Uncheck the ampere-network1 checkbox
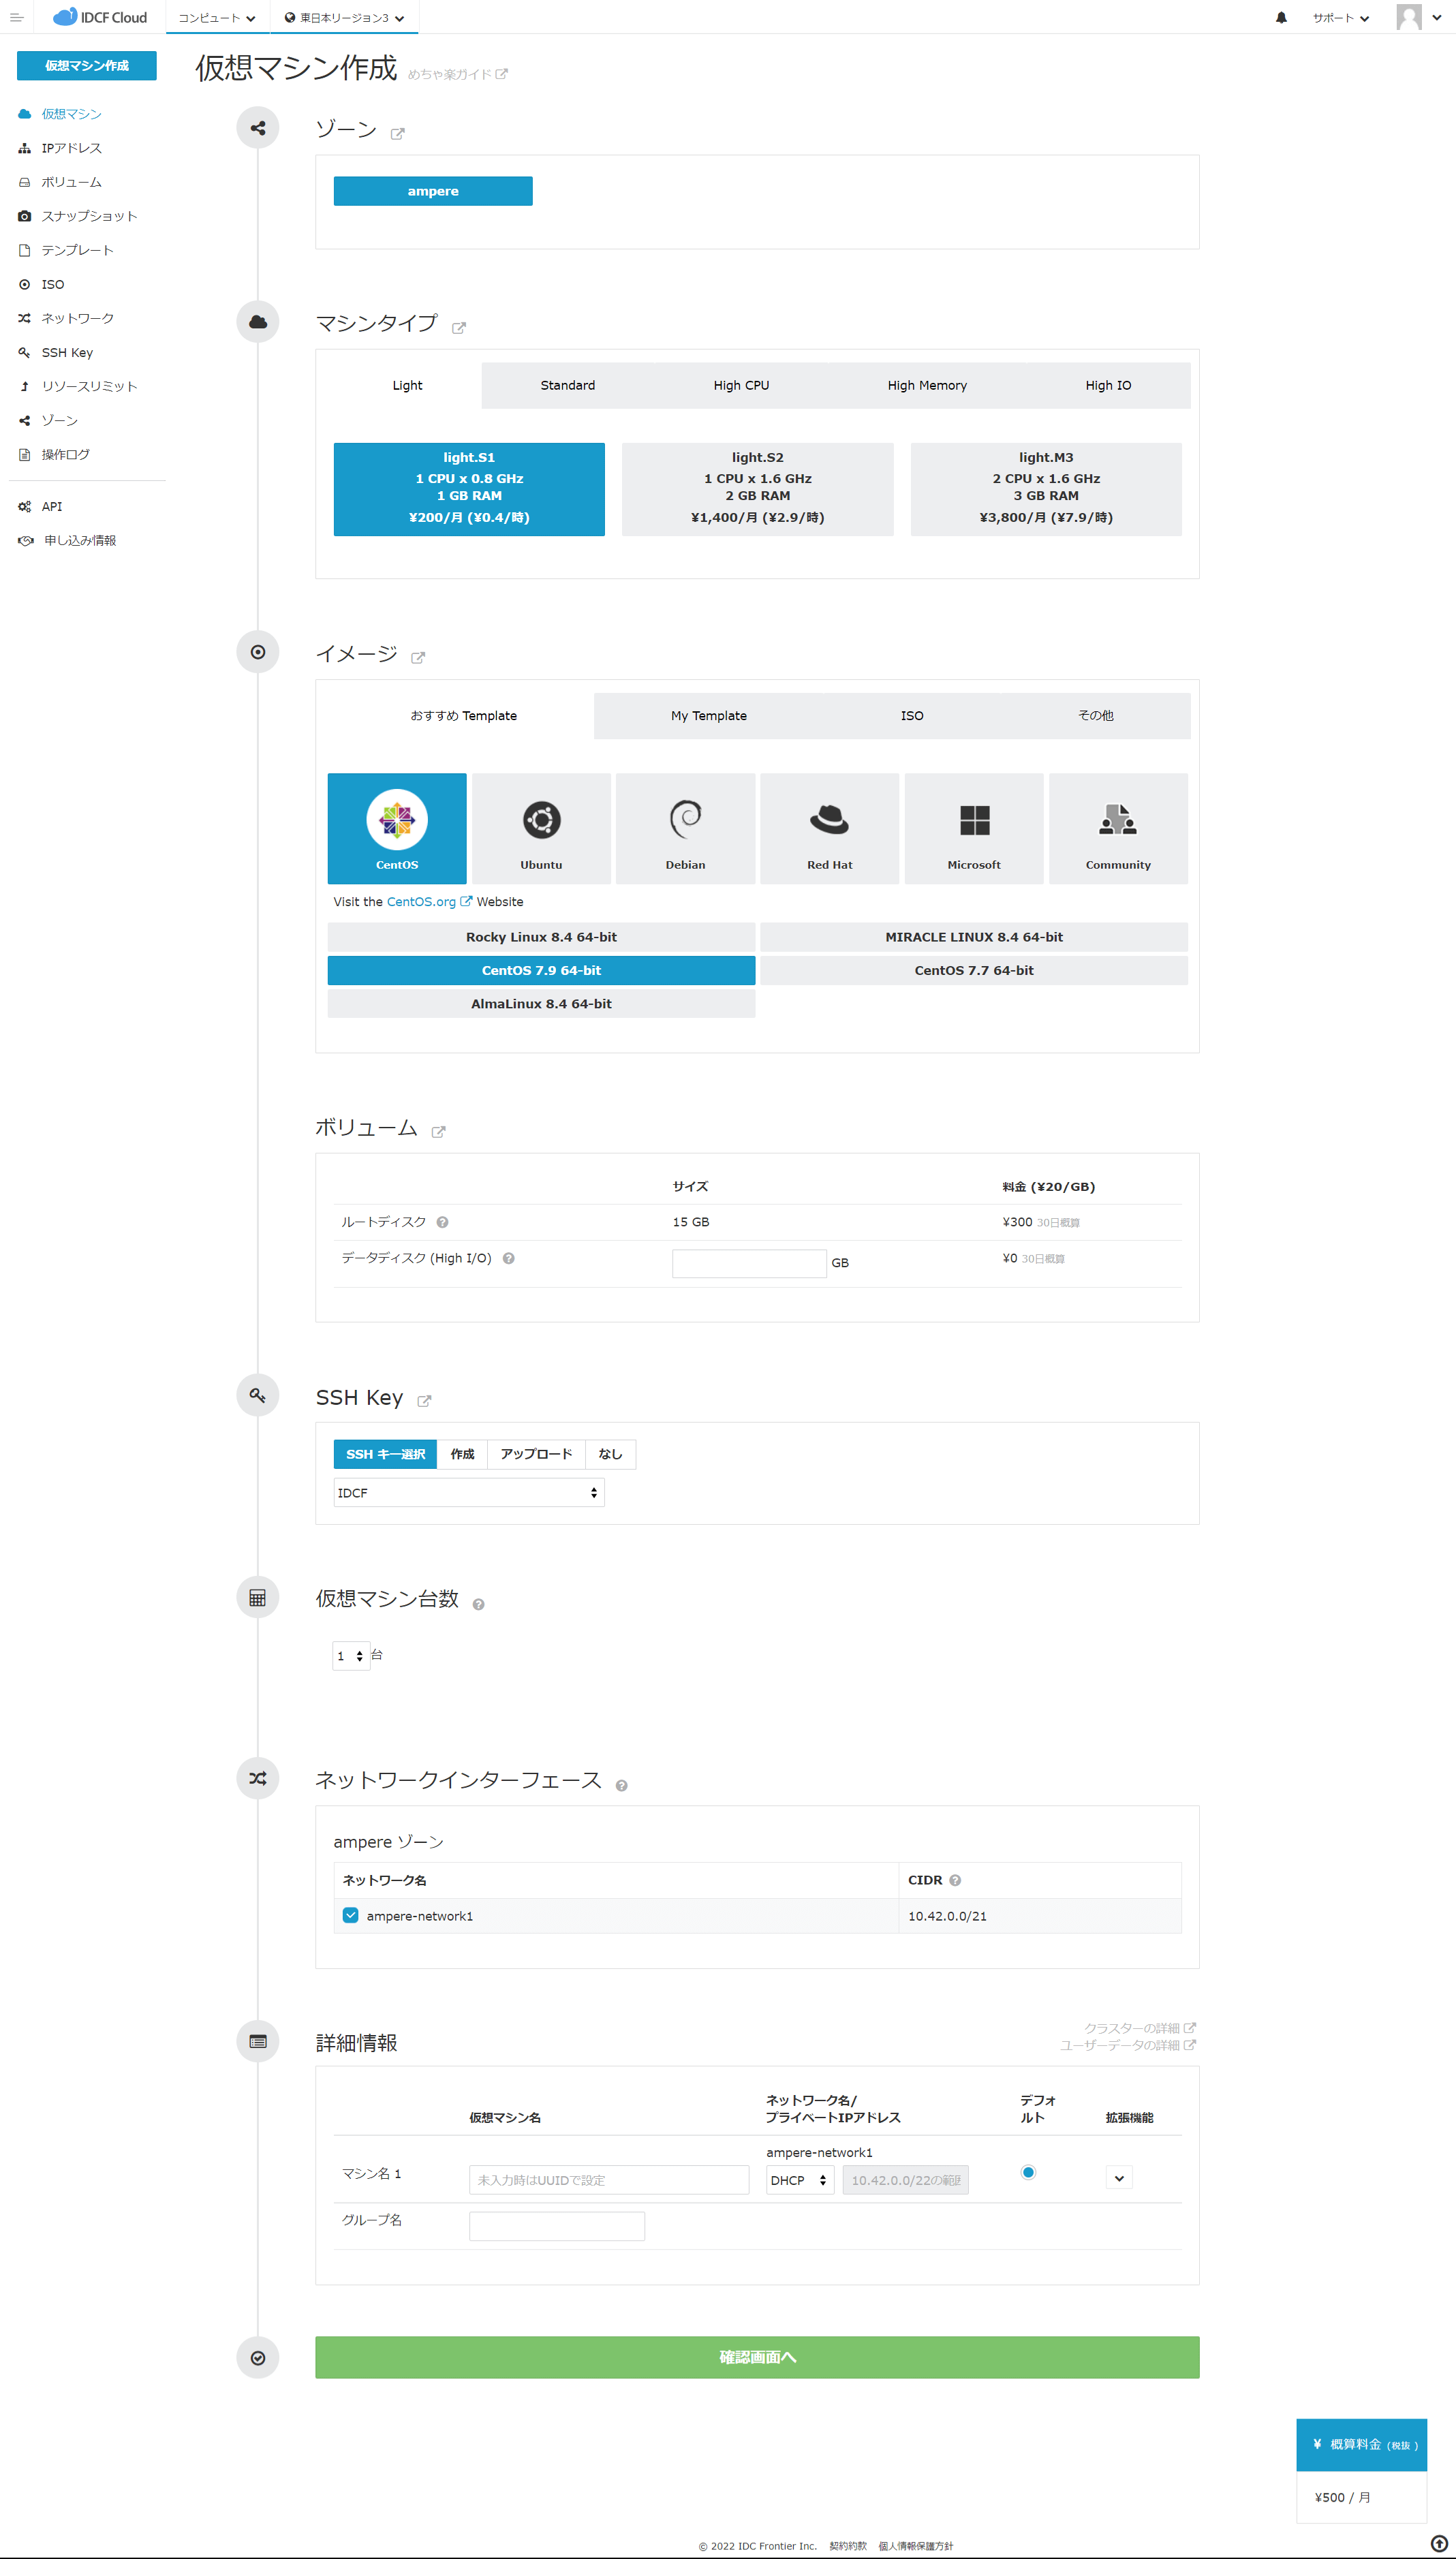 (350, 1915)
